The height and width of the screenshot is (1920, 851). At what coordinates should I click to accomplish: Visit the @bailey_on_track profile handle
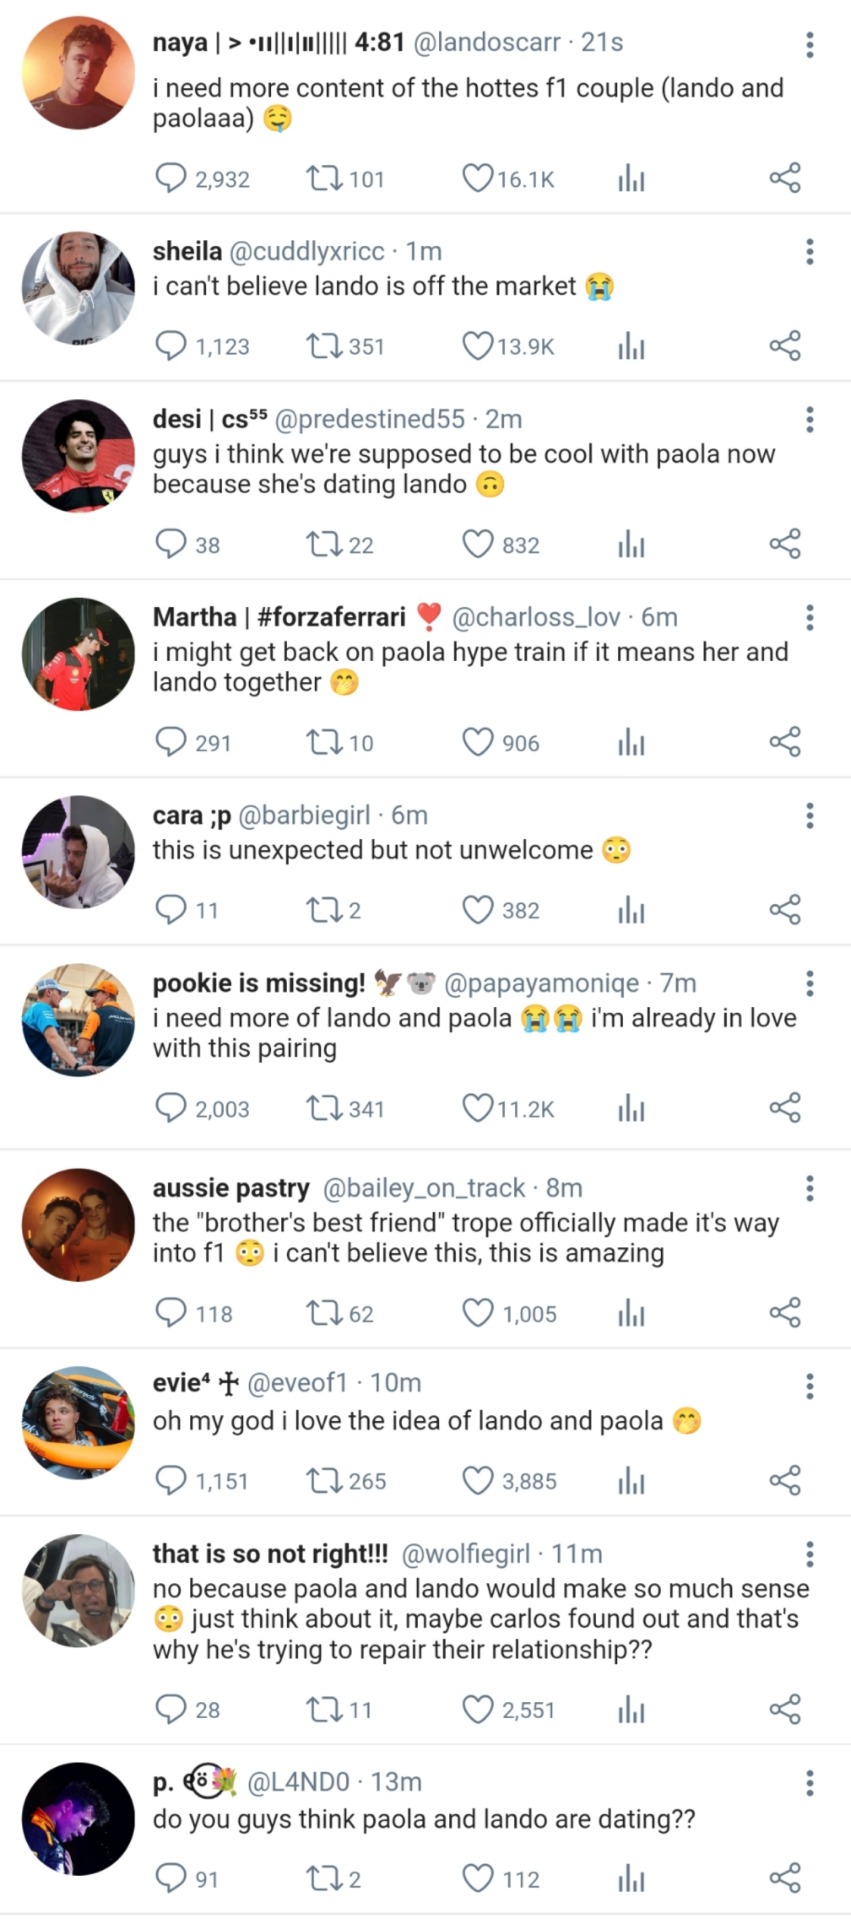tap(423, 1188)
